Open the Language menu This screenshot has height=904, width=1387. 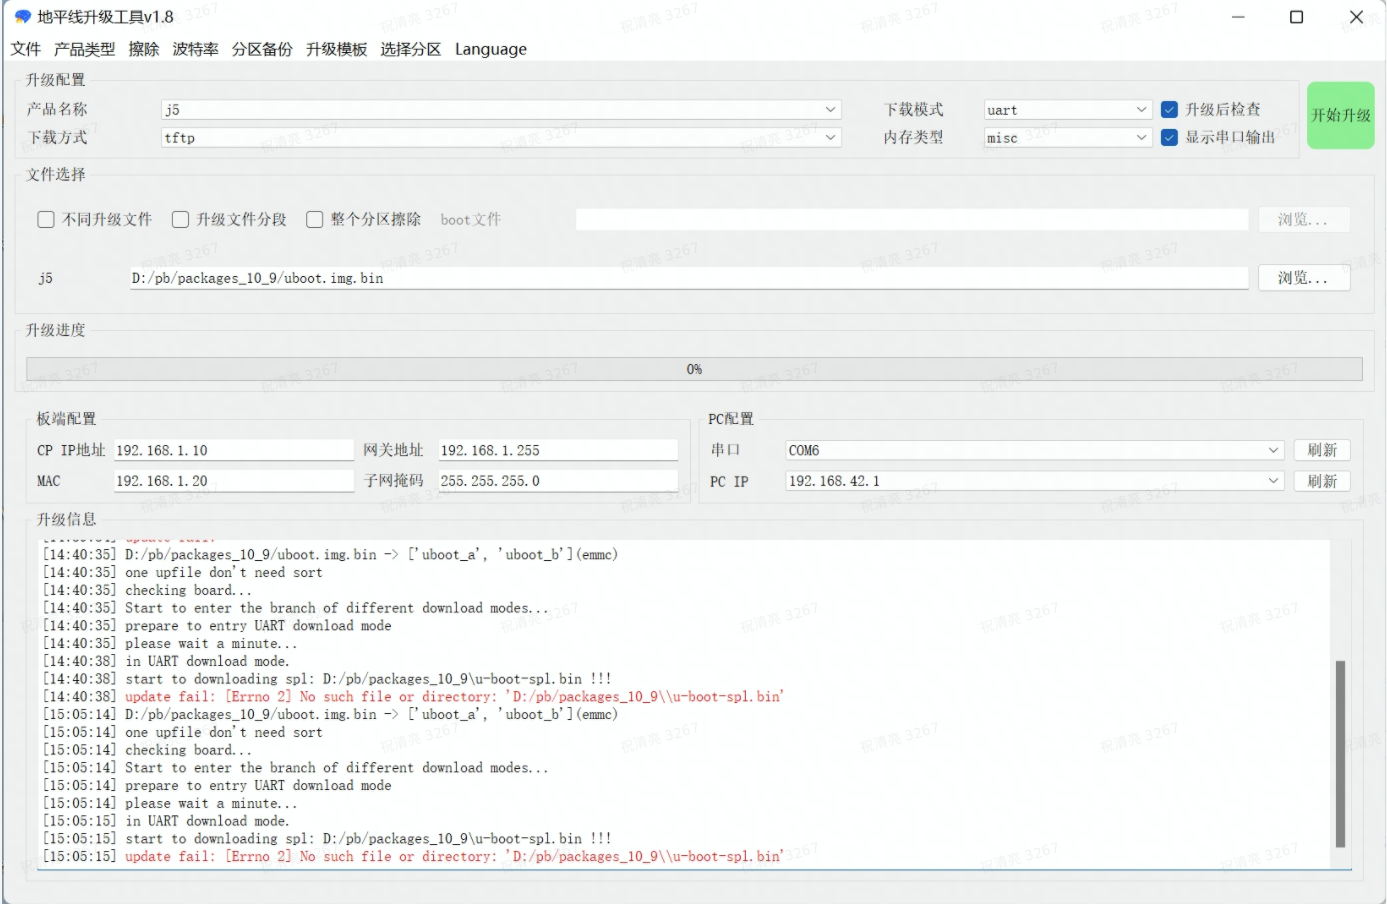click(490, 49)
